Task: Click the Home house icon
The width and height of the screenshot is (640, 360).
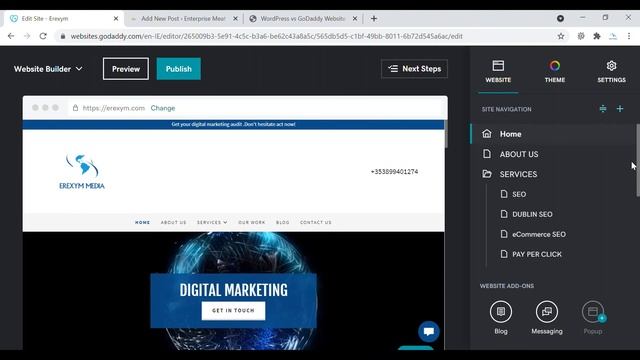Action: (487, 133)
